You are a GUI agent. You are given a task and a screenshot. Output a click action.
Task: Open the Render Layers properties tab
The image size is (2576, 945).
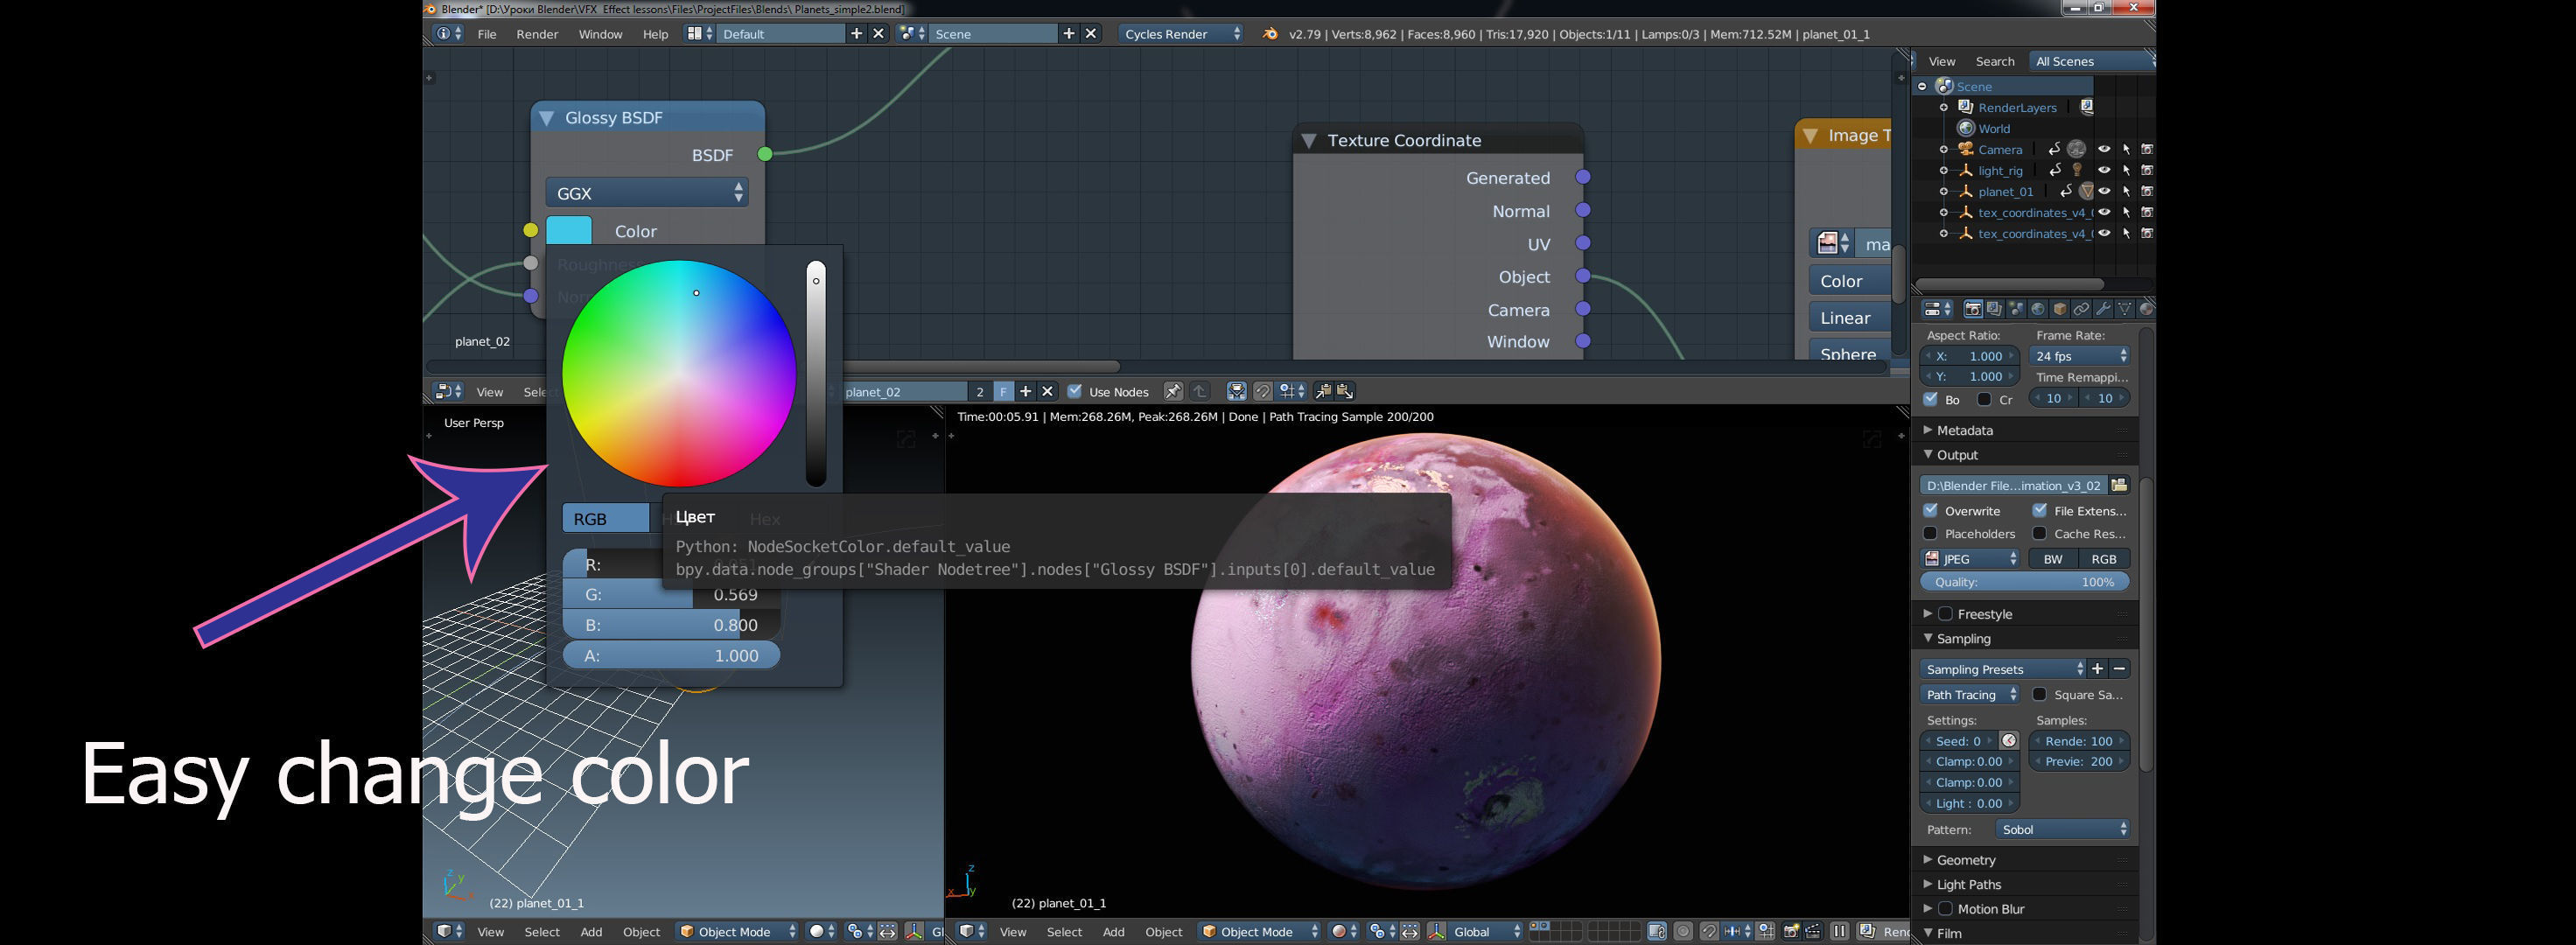pos(1994,309)
